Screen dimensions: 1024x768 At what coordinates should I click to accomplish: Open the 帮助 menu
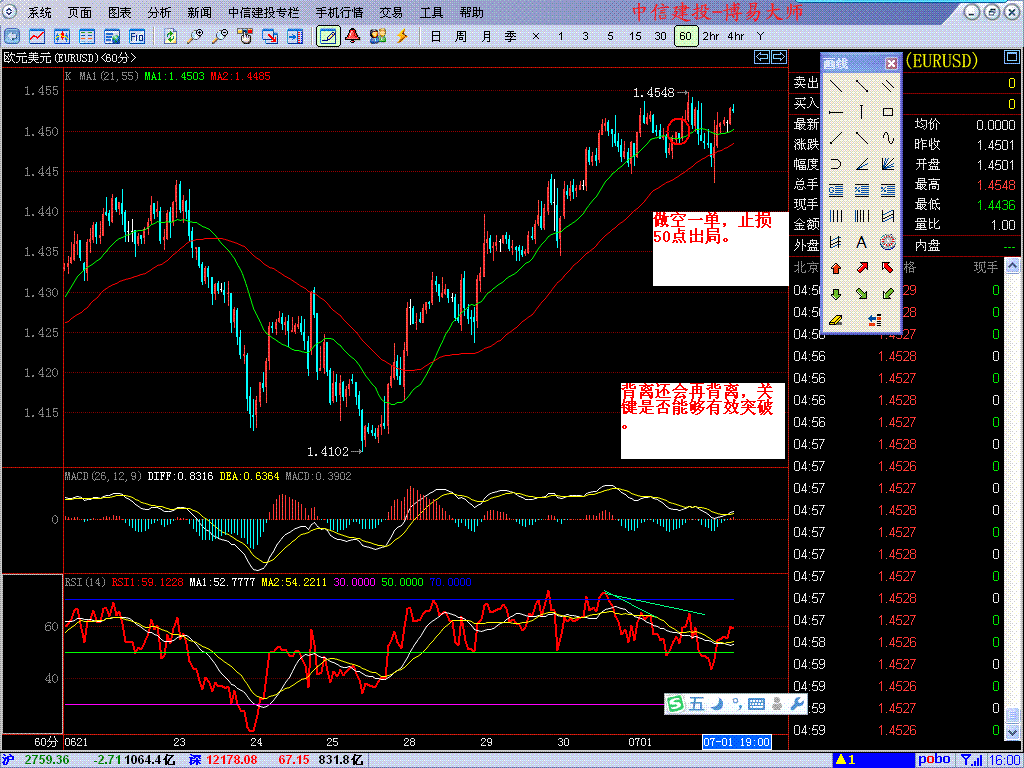472,12
